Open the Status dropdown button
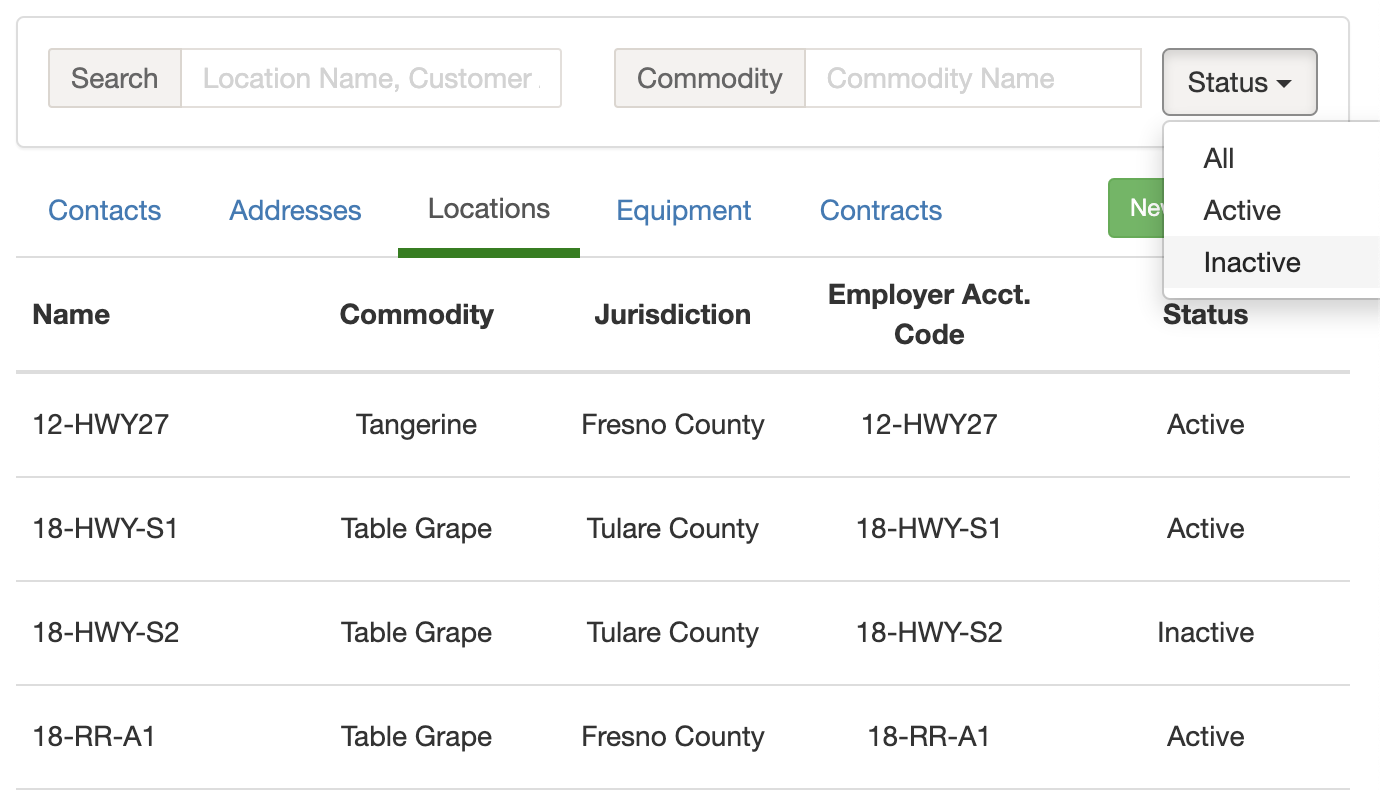Screen dimensions: 1380x790 [x=1239, y=82]
